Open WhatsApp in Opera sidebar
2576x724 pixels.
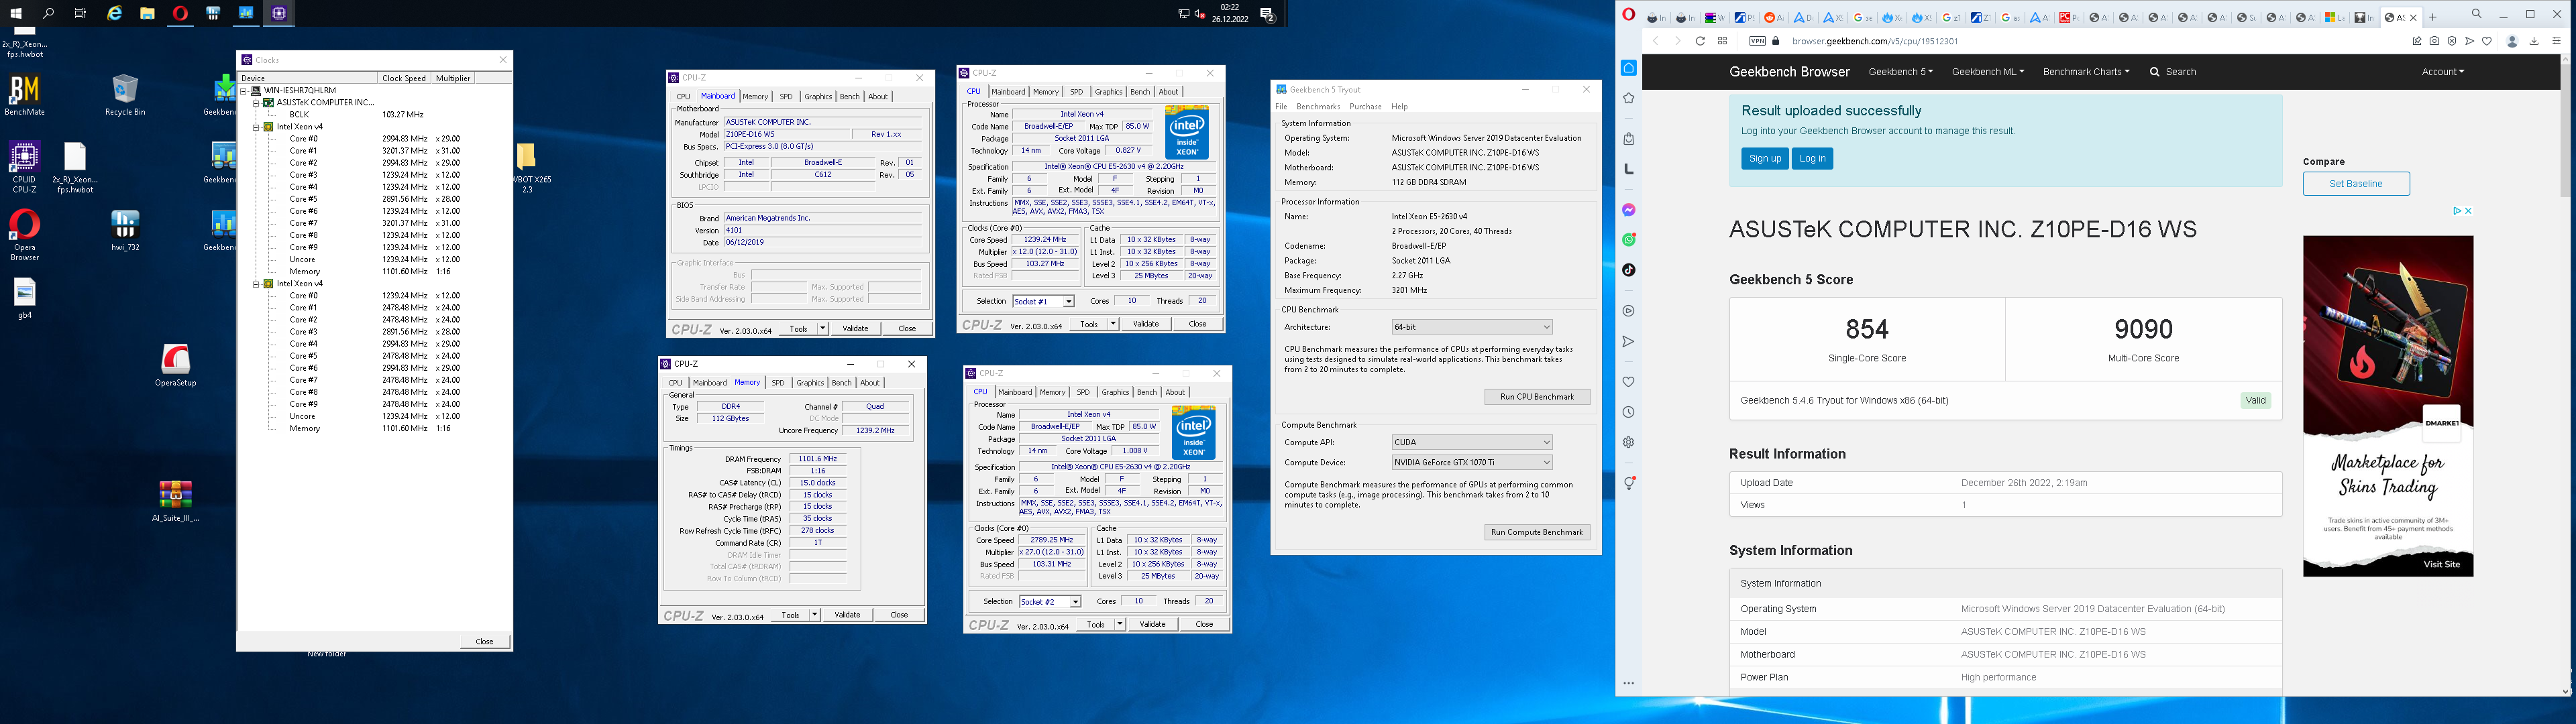point(1628,240)
